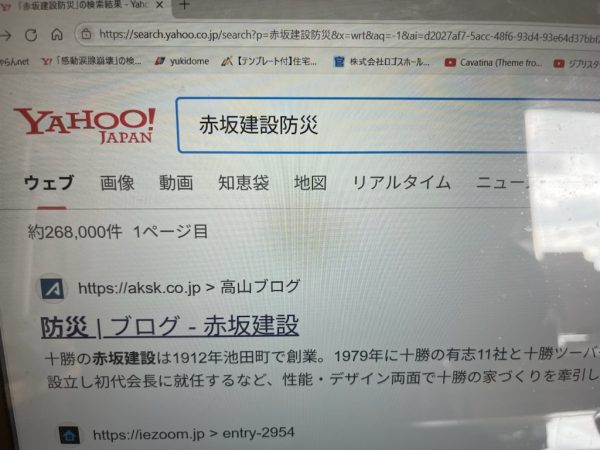Screen dimensions: 600x450
Task: Switch to the リアルタイム tab
Action: point(401,183)
